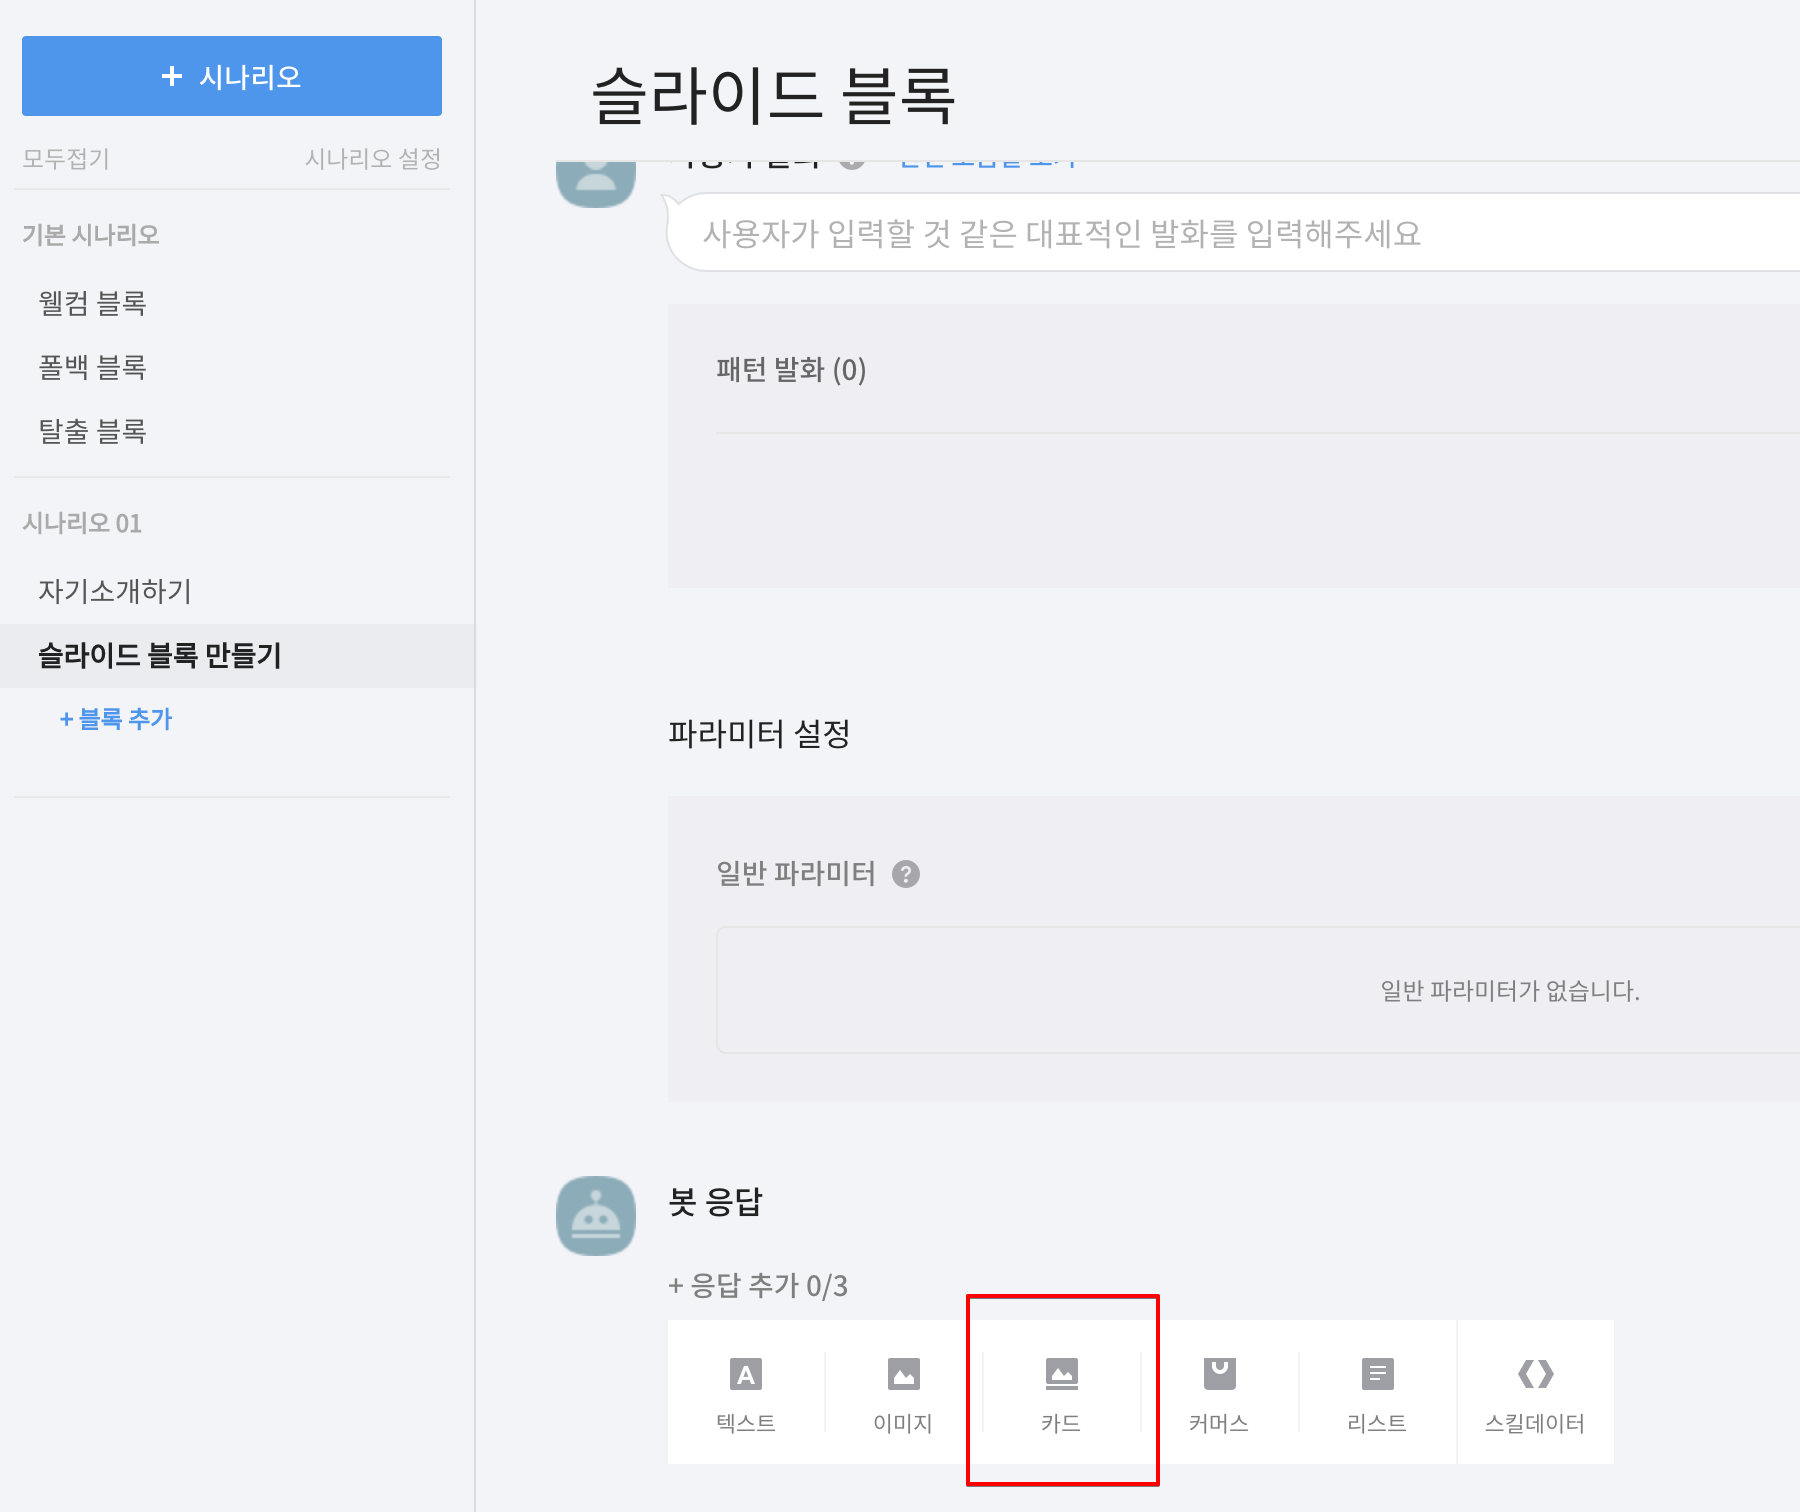Screen dimensions: 1800x1512
Task: Add an image response type
Action: coord(903,1392)
